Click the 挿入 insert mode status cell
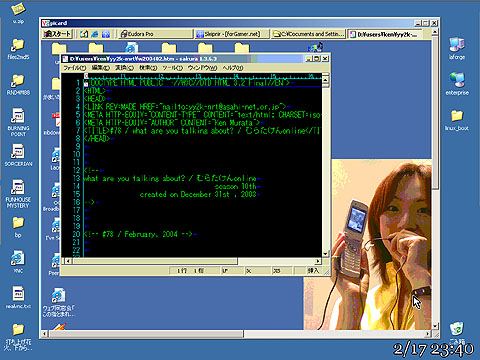This screenshot has width=480, height=360. [x=313, y=271]
